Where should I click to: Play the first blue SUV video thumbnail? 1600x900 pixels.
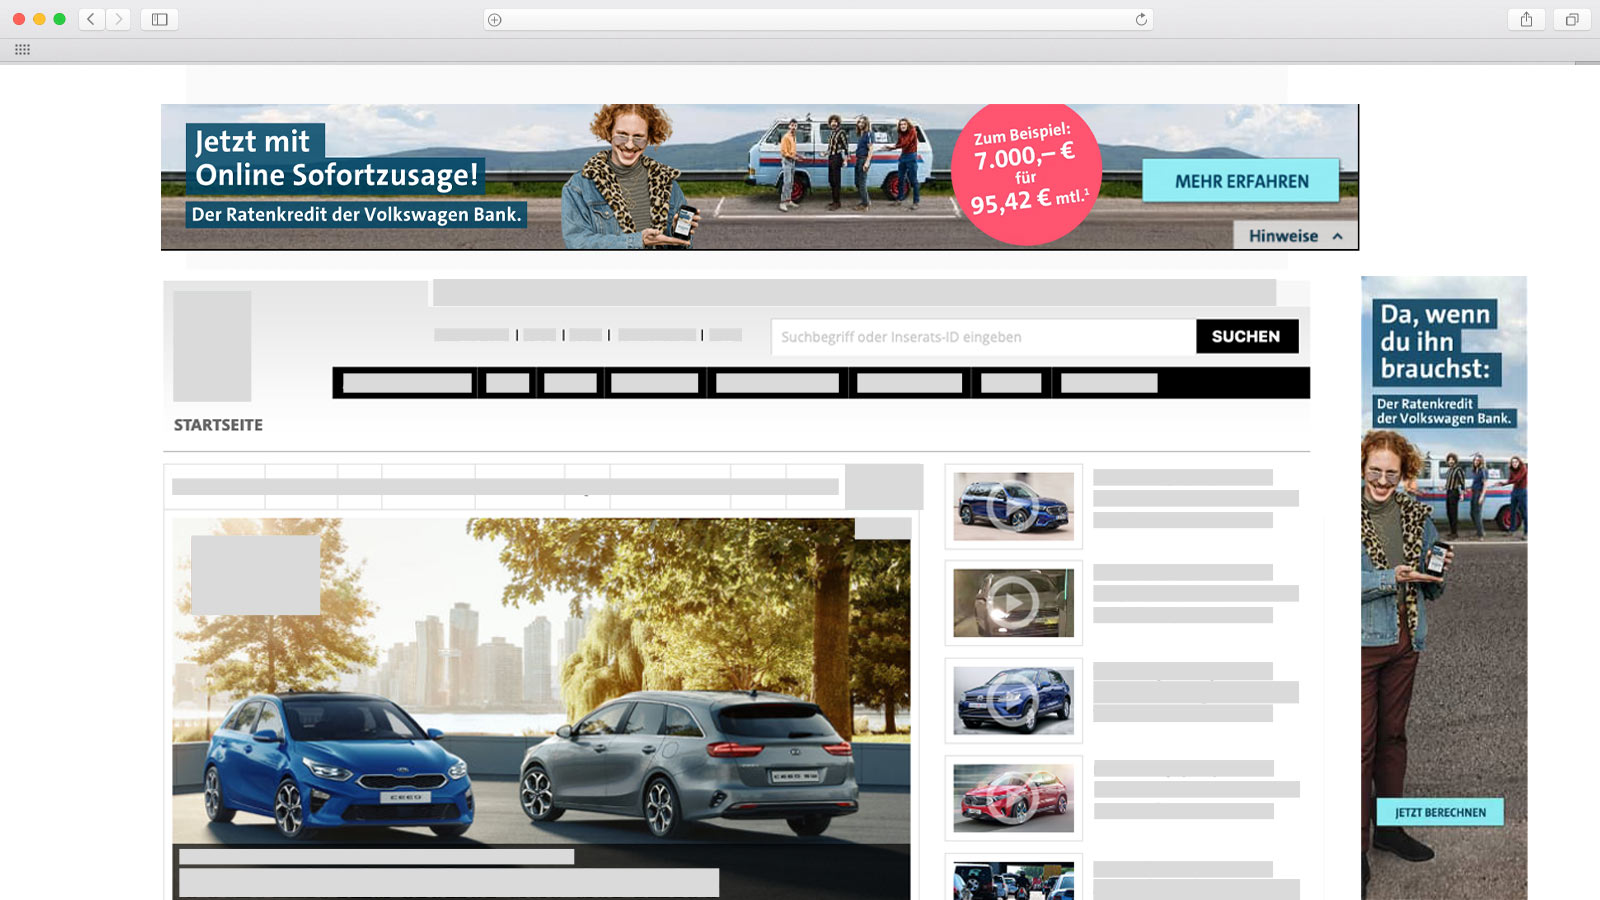[1013, 506]
